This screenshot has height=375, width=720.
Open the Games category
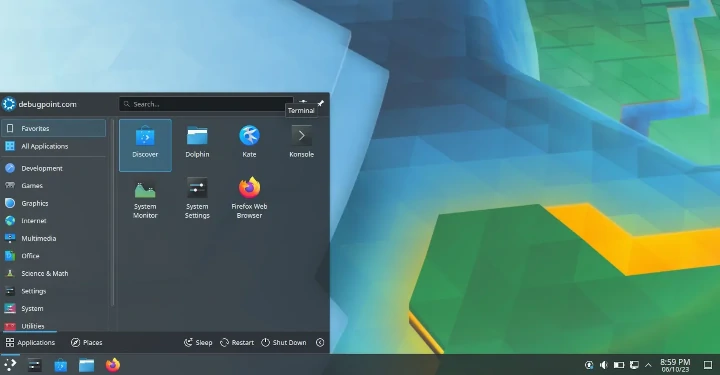53,186
